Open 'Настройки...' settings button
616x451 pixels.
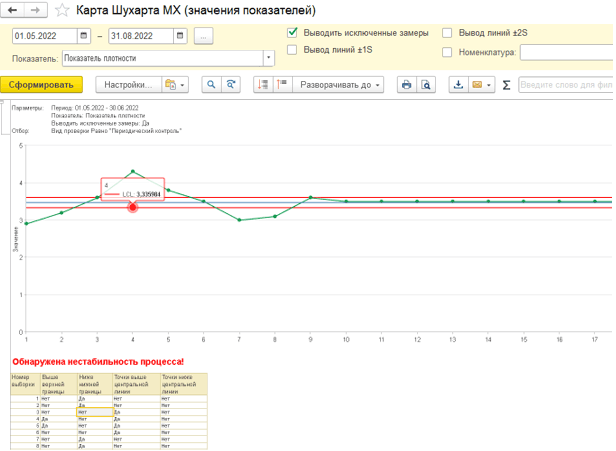[x=126, y=85]
